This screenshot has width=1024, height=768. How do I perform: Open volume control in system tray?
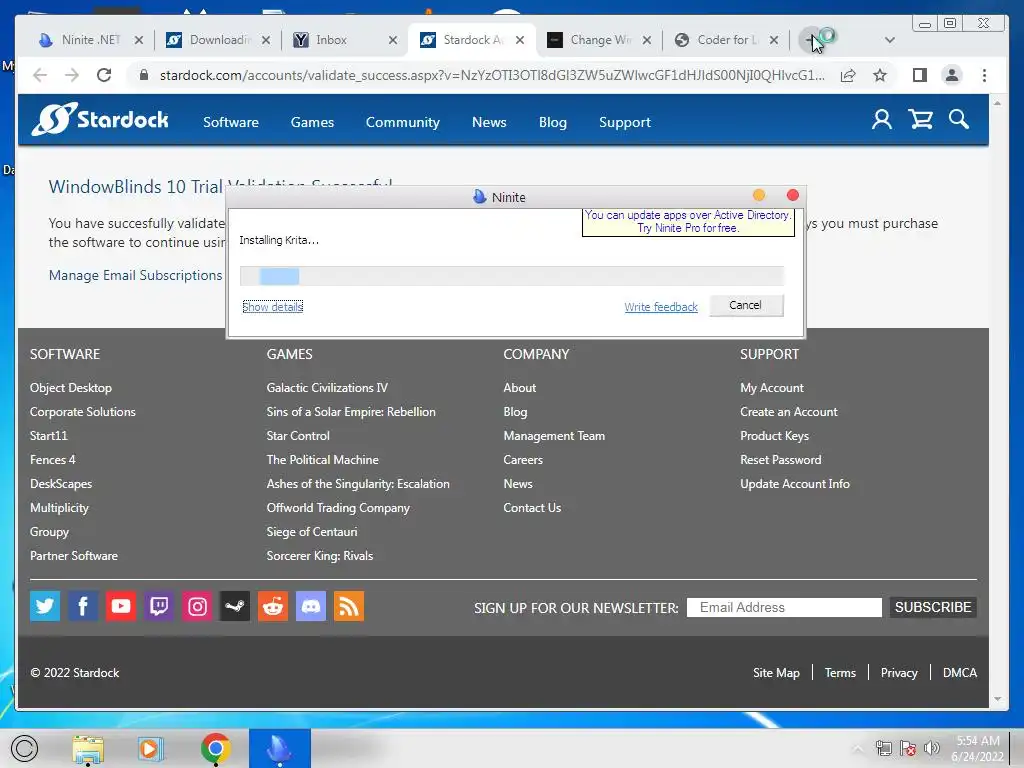[x=932, y=748]
